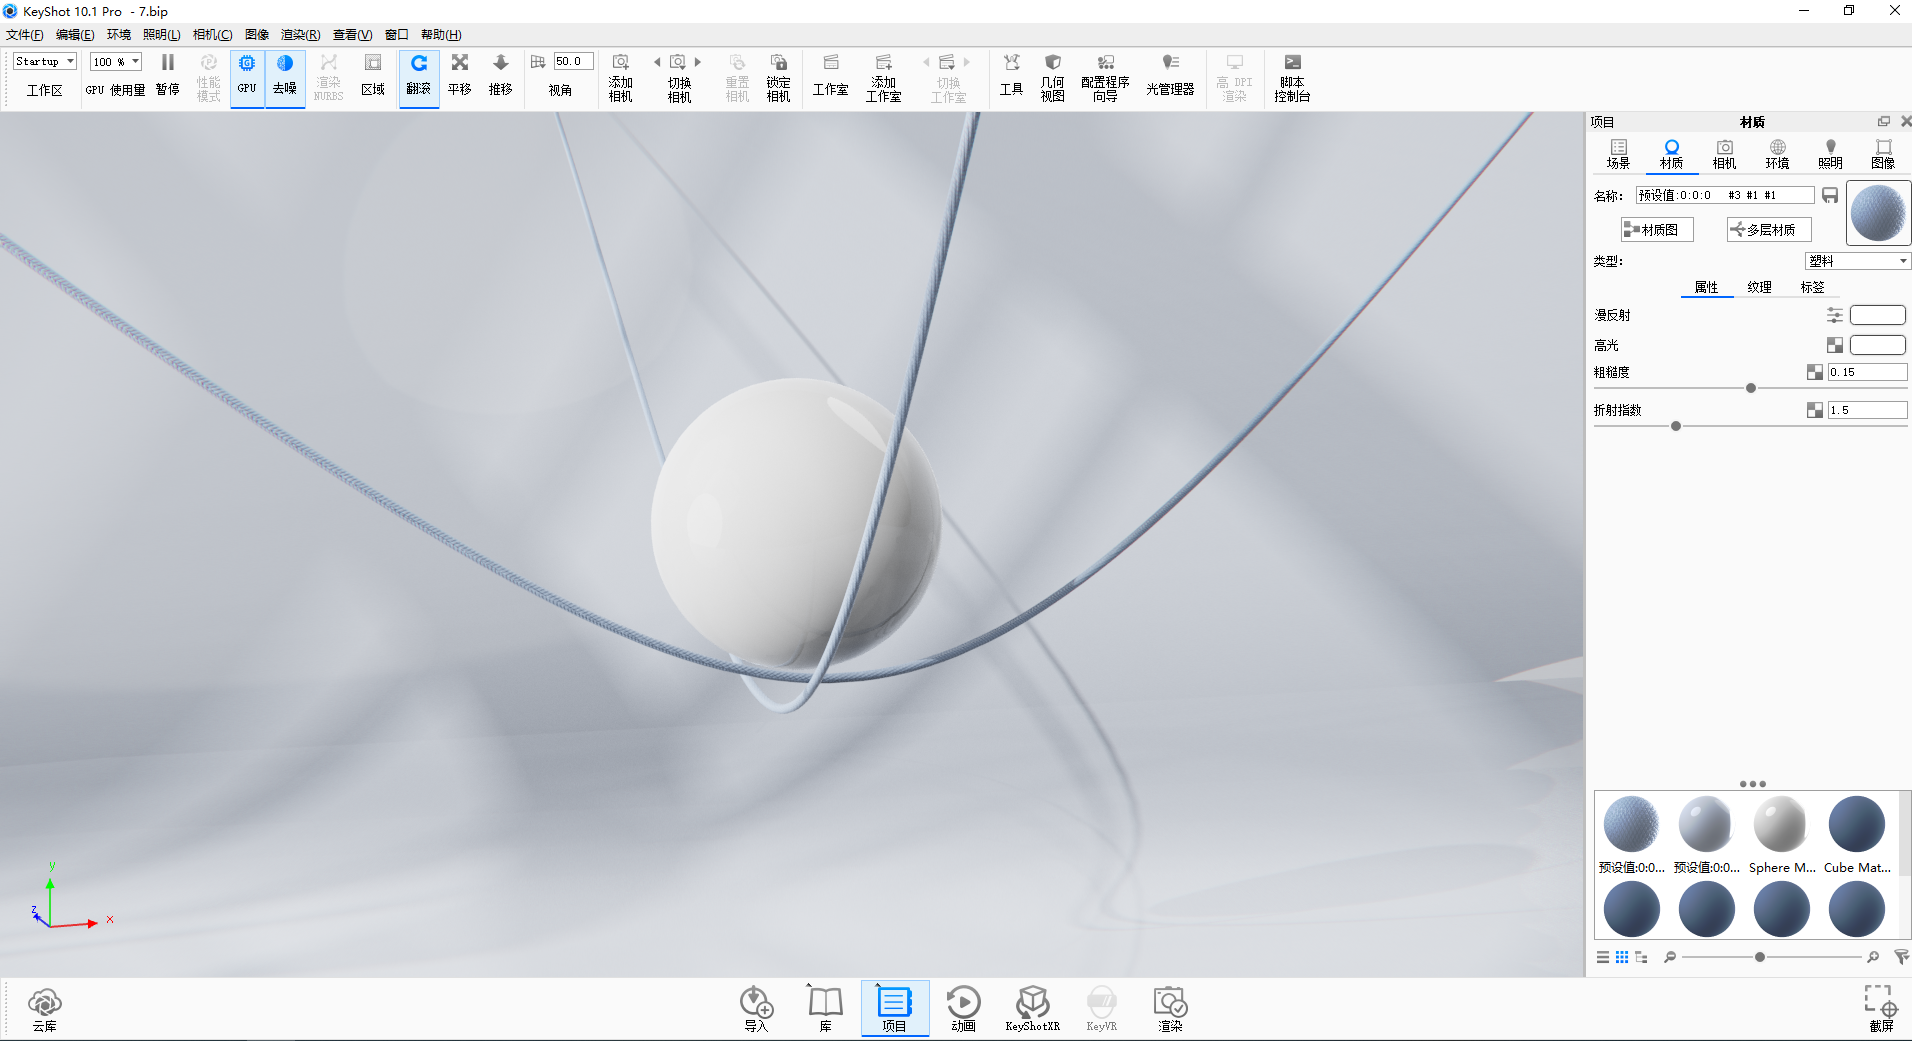1912x1041 pixels.
Task: Pause rendering with 暂停 button
Action: click(x=168, y=77)
